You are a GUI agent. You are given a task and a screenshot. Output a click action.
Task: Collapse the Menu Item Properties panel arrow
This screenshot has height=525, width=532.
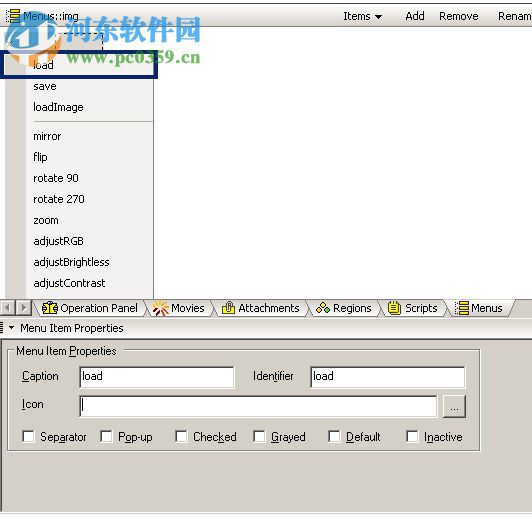pyautogui.click(x=12, y=328)
